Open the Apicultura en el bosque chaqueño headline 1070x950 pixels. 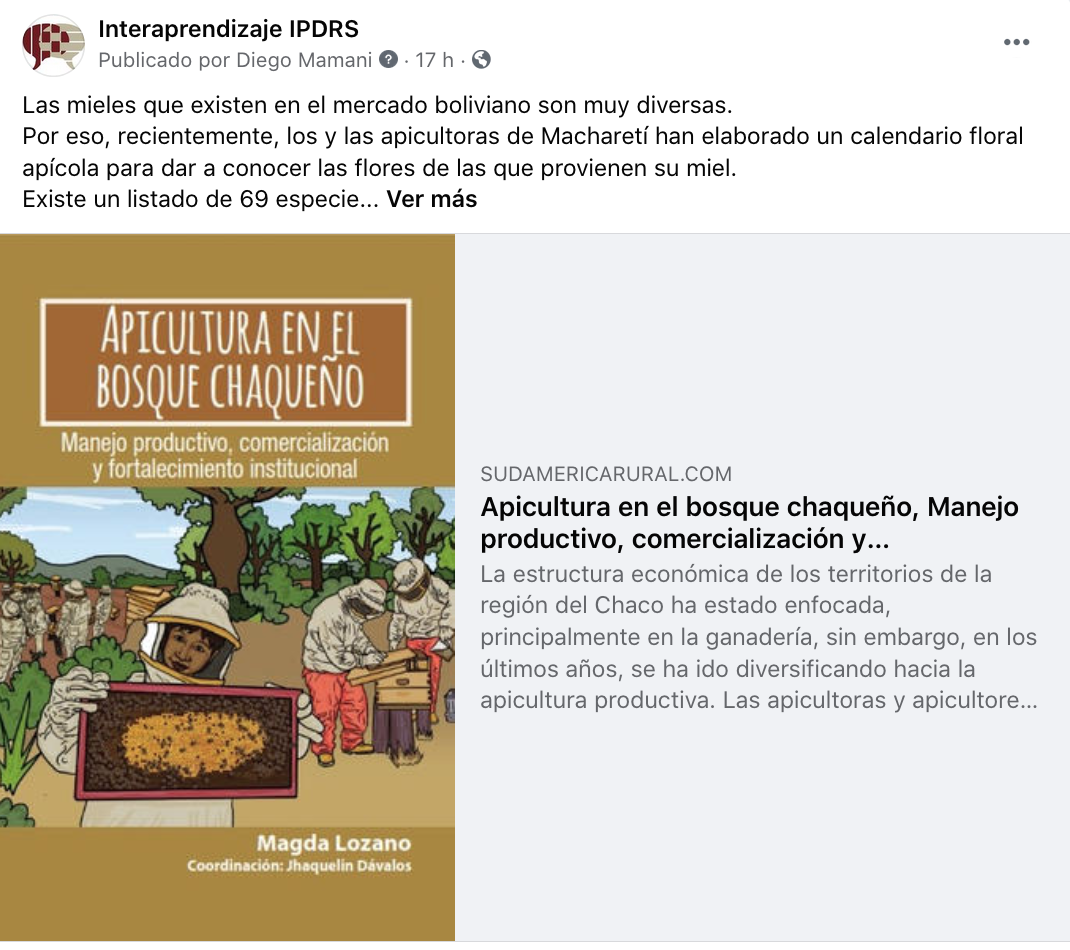749,523
